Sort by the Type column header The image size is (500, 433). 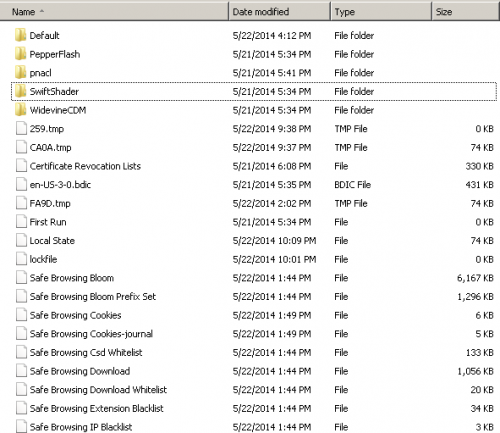click(381, 12)
